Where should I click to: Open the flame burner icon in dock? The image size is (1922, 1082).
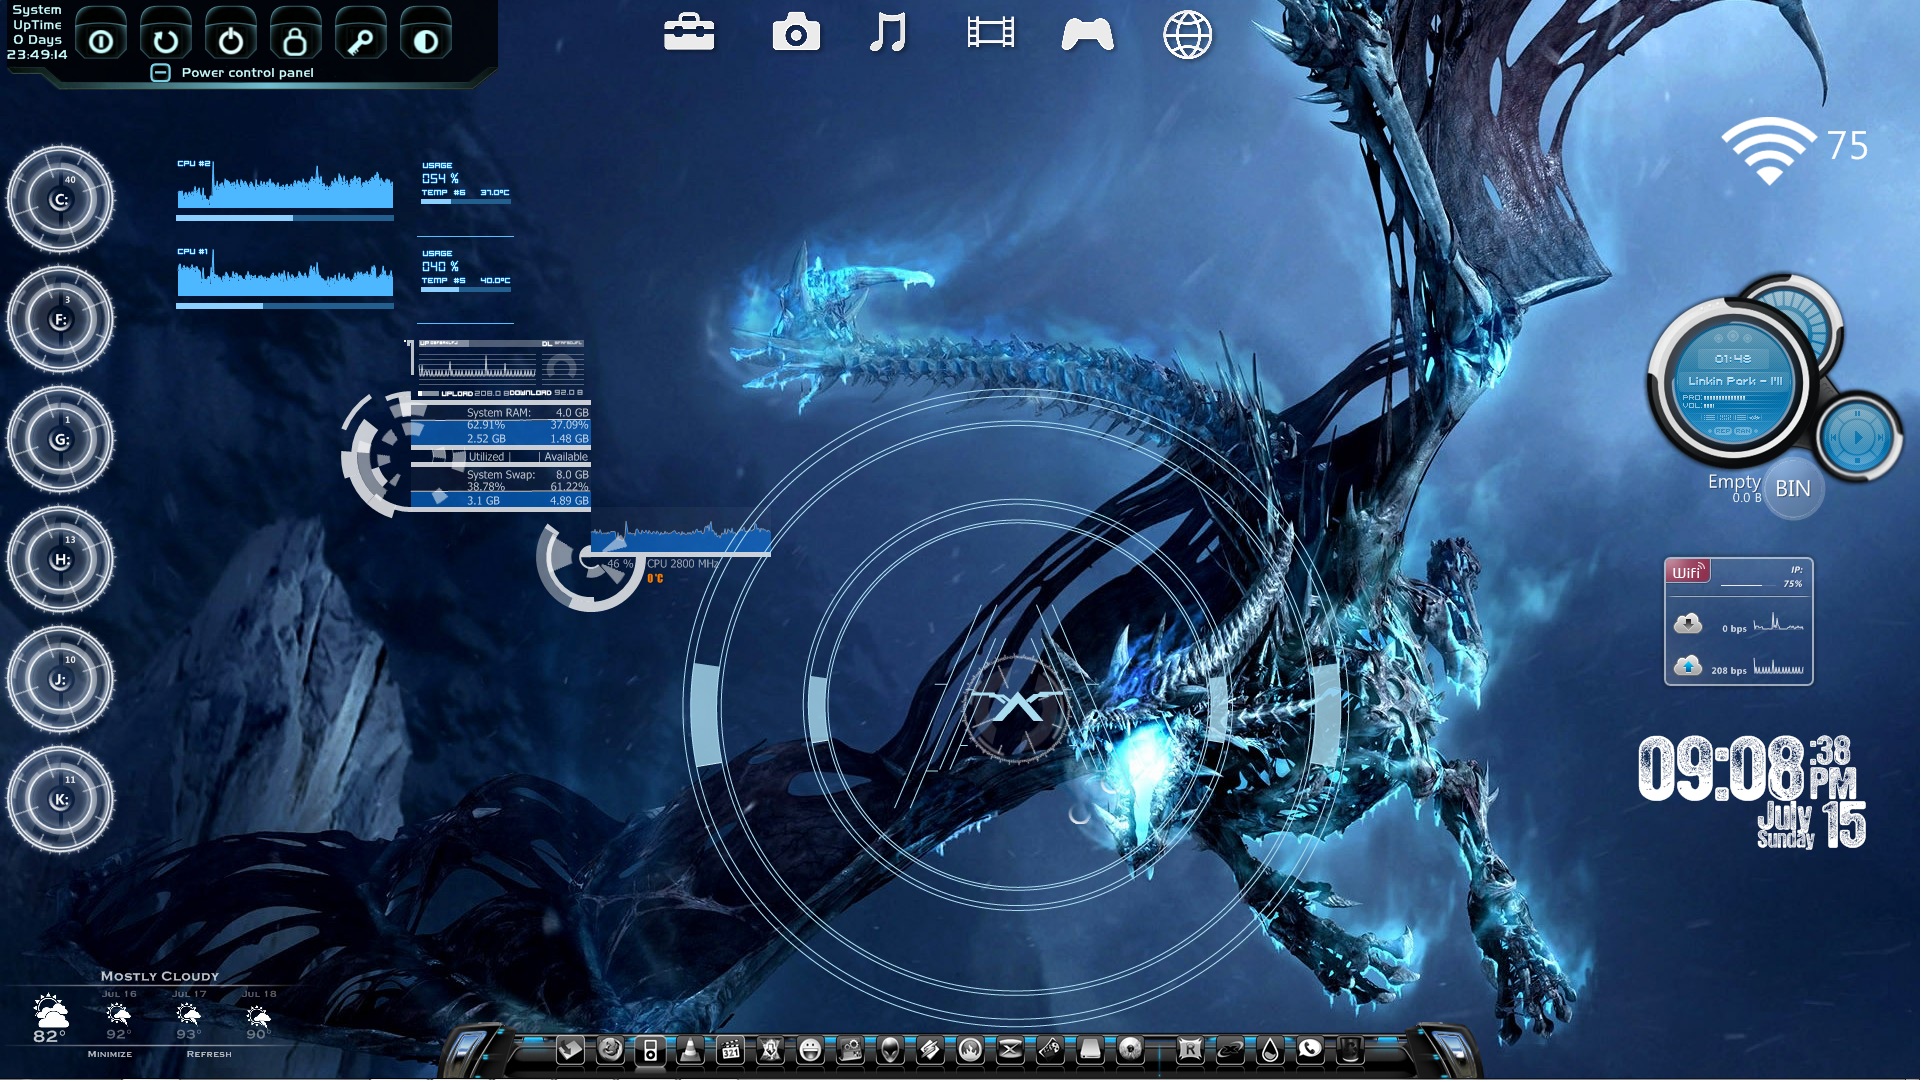coord(970,1049)
